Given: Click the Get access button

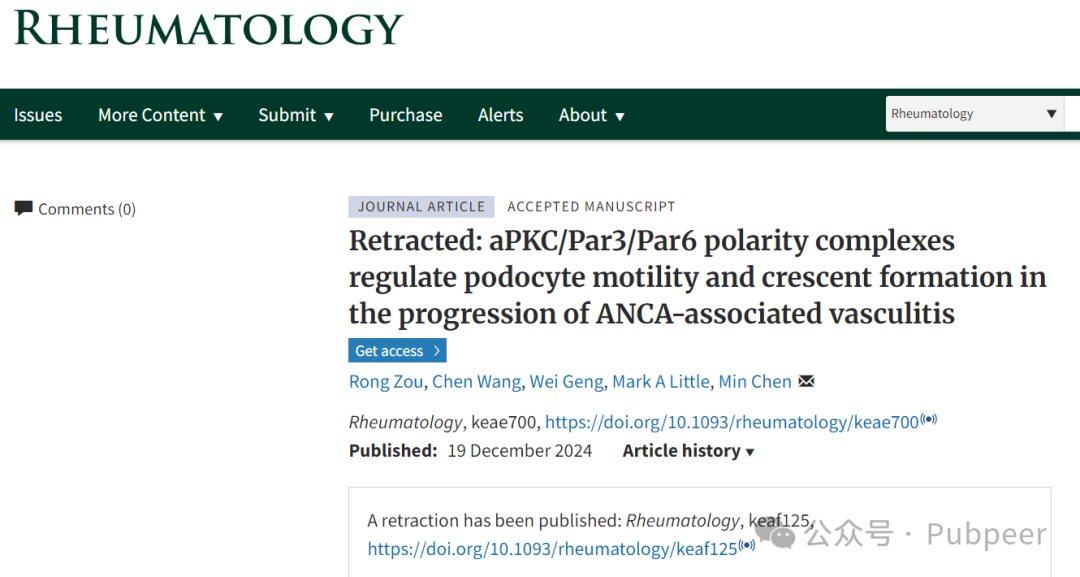Looking at the screenshot, I should tap(397, 350).
